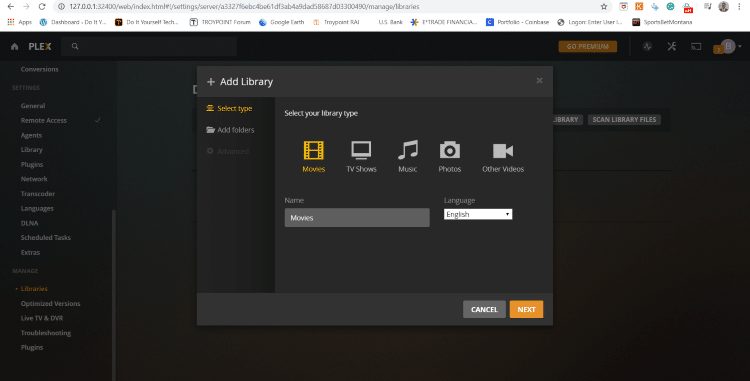Click the Plex home icon
This screenshot has width=750, height=381.
click(x=14, y=46)
